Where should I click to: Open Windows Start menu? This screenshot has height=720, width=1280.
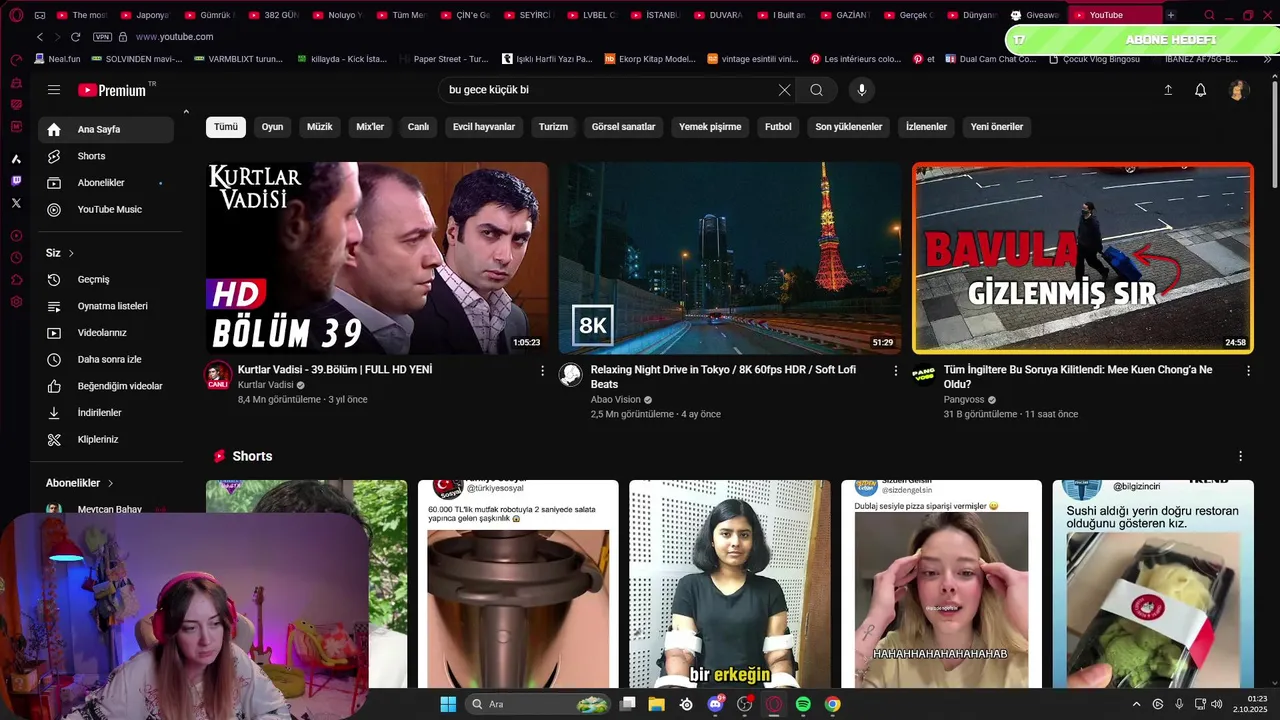tap(448, 704)
